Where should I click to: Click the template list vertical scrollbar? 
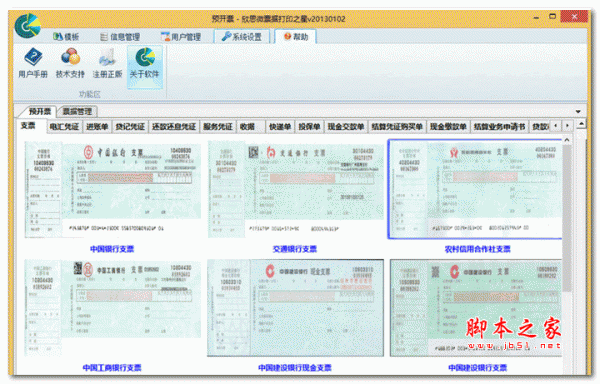567,218
